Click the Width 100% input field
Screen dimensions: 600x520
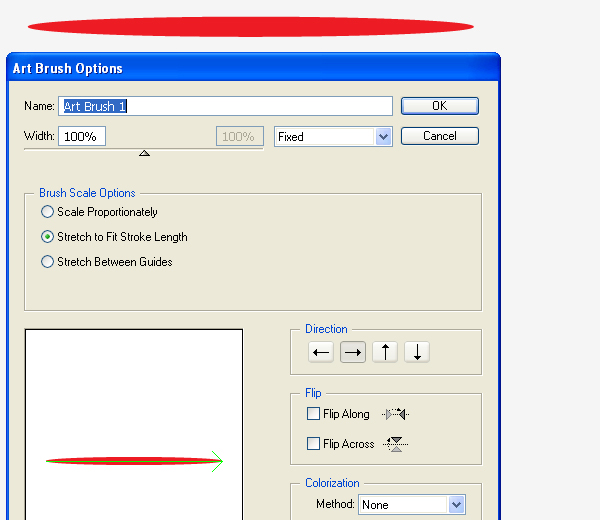coord(82,136)
